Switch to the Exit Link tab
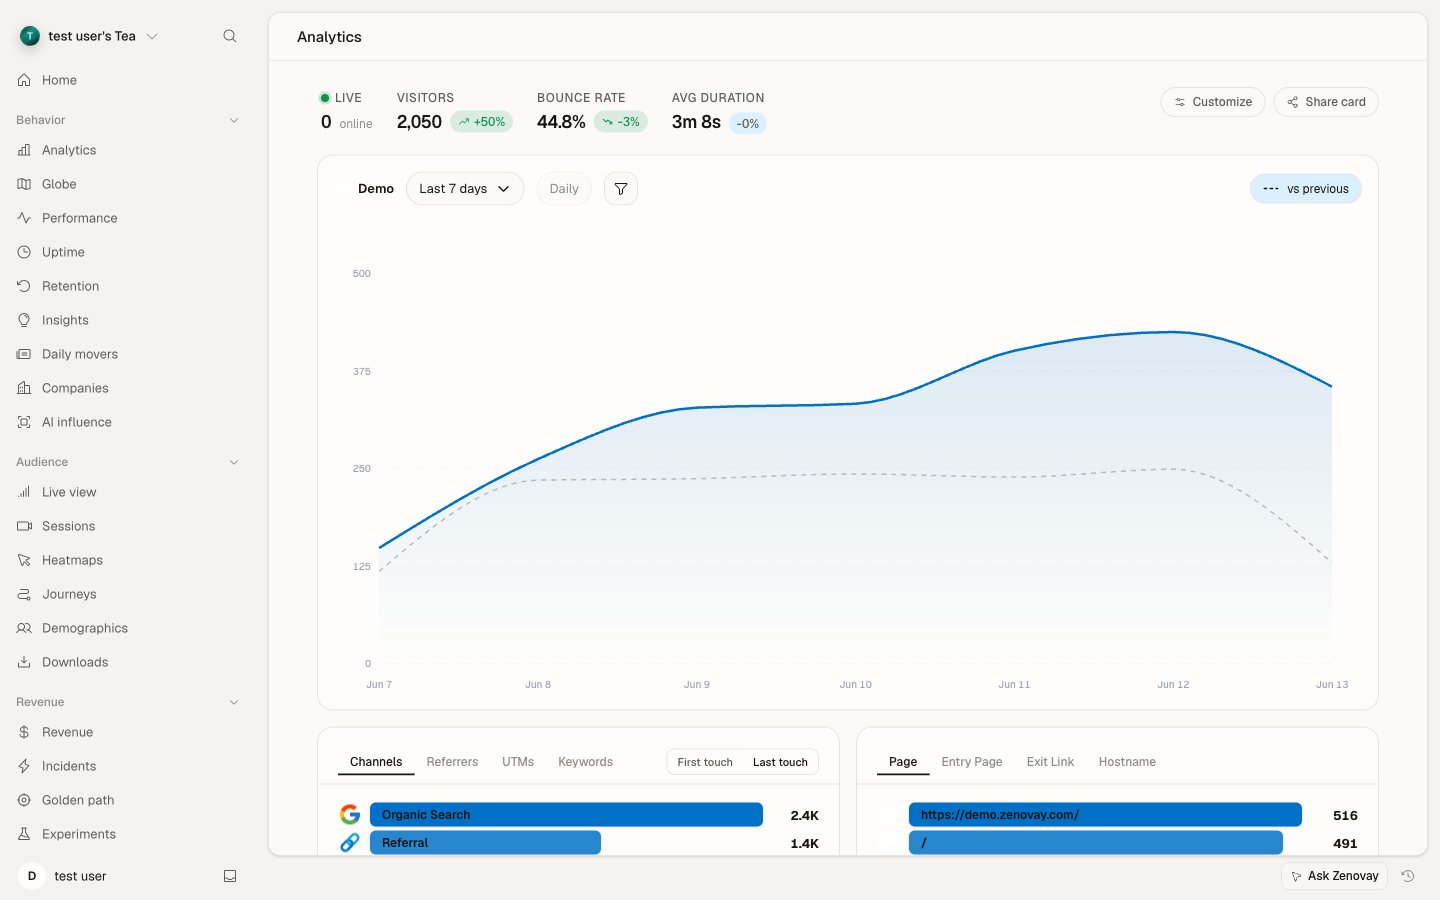Image resolution: width=1440 pixels, height=900 pixels. click(x=1050, y=762)
